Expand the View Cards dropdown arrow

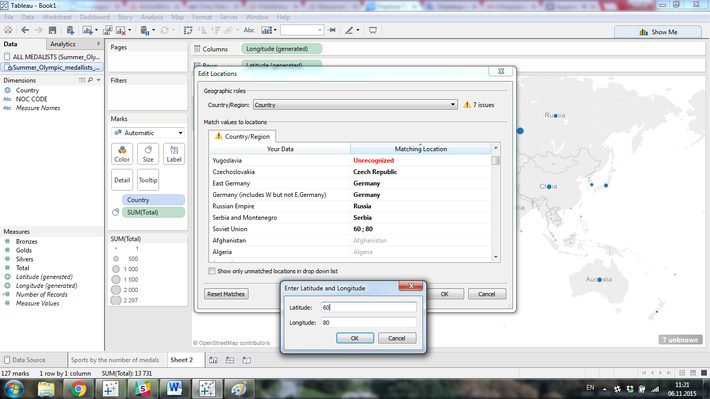tap(275, 30)
